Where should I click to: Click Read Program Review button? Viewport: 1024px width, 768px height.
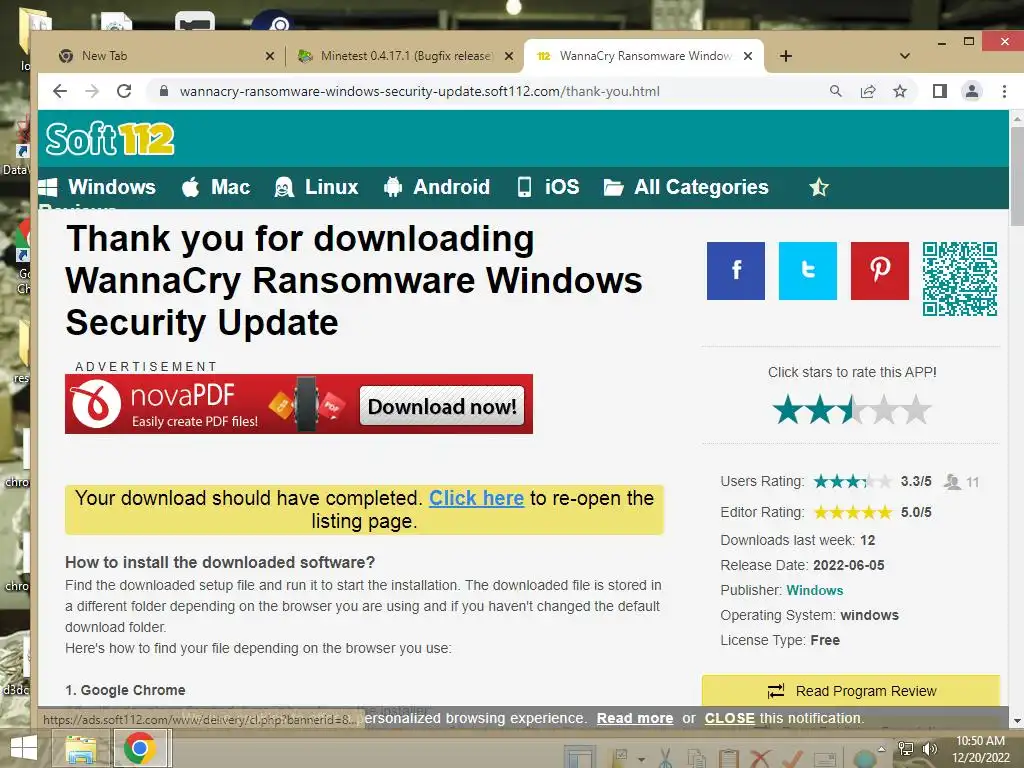(851, 690)
